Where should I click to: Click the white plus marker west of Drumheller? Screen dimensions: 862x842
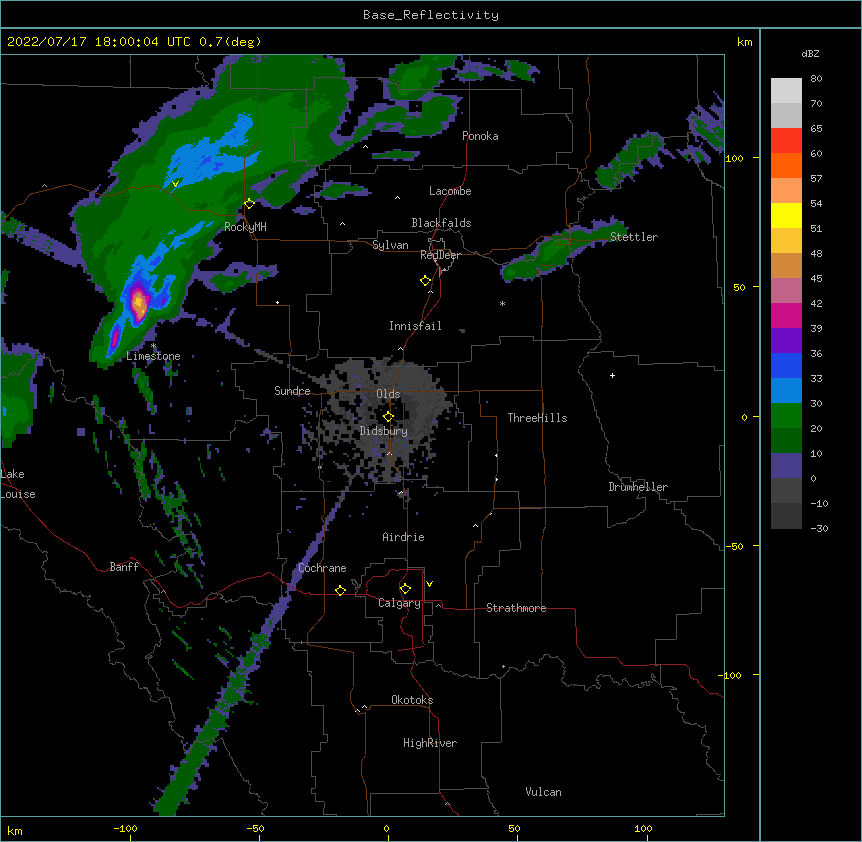(612, 375)
